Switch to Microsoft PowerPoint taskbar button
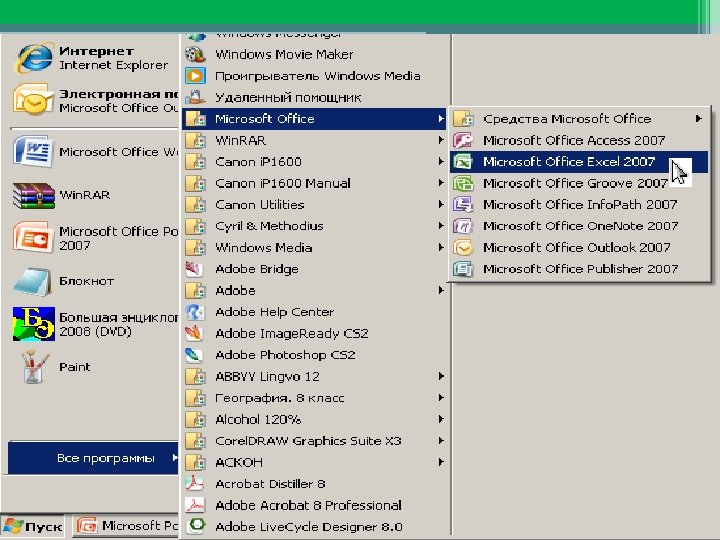 [125, 526]
